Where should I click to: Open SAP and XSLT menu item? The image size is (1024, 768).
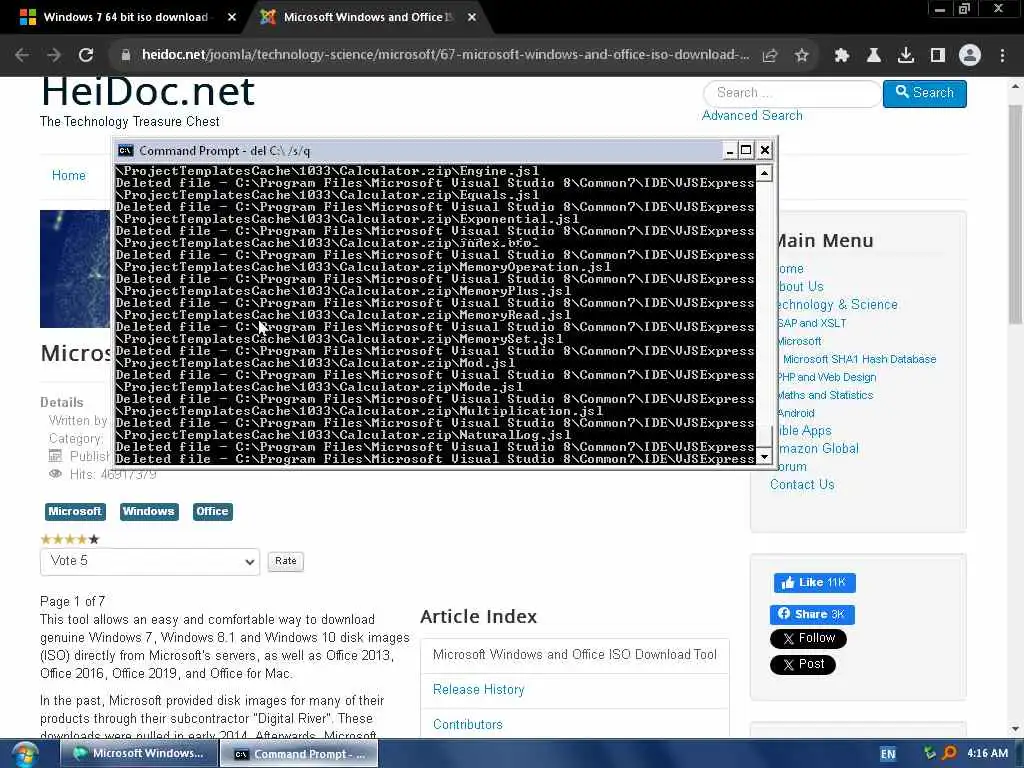coord(812,323)
